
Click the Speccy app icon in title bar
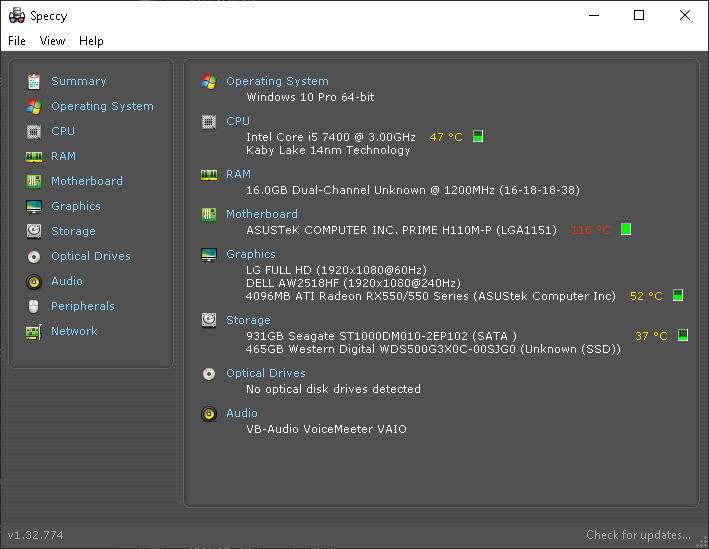click(x=17, y=15)
